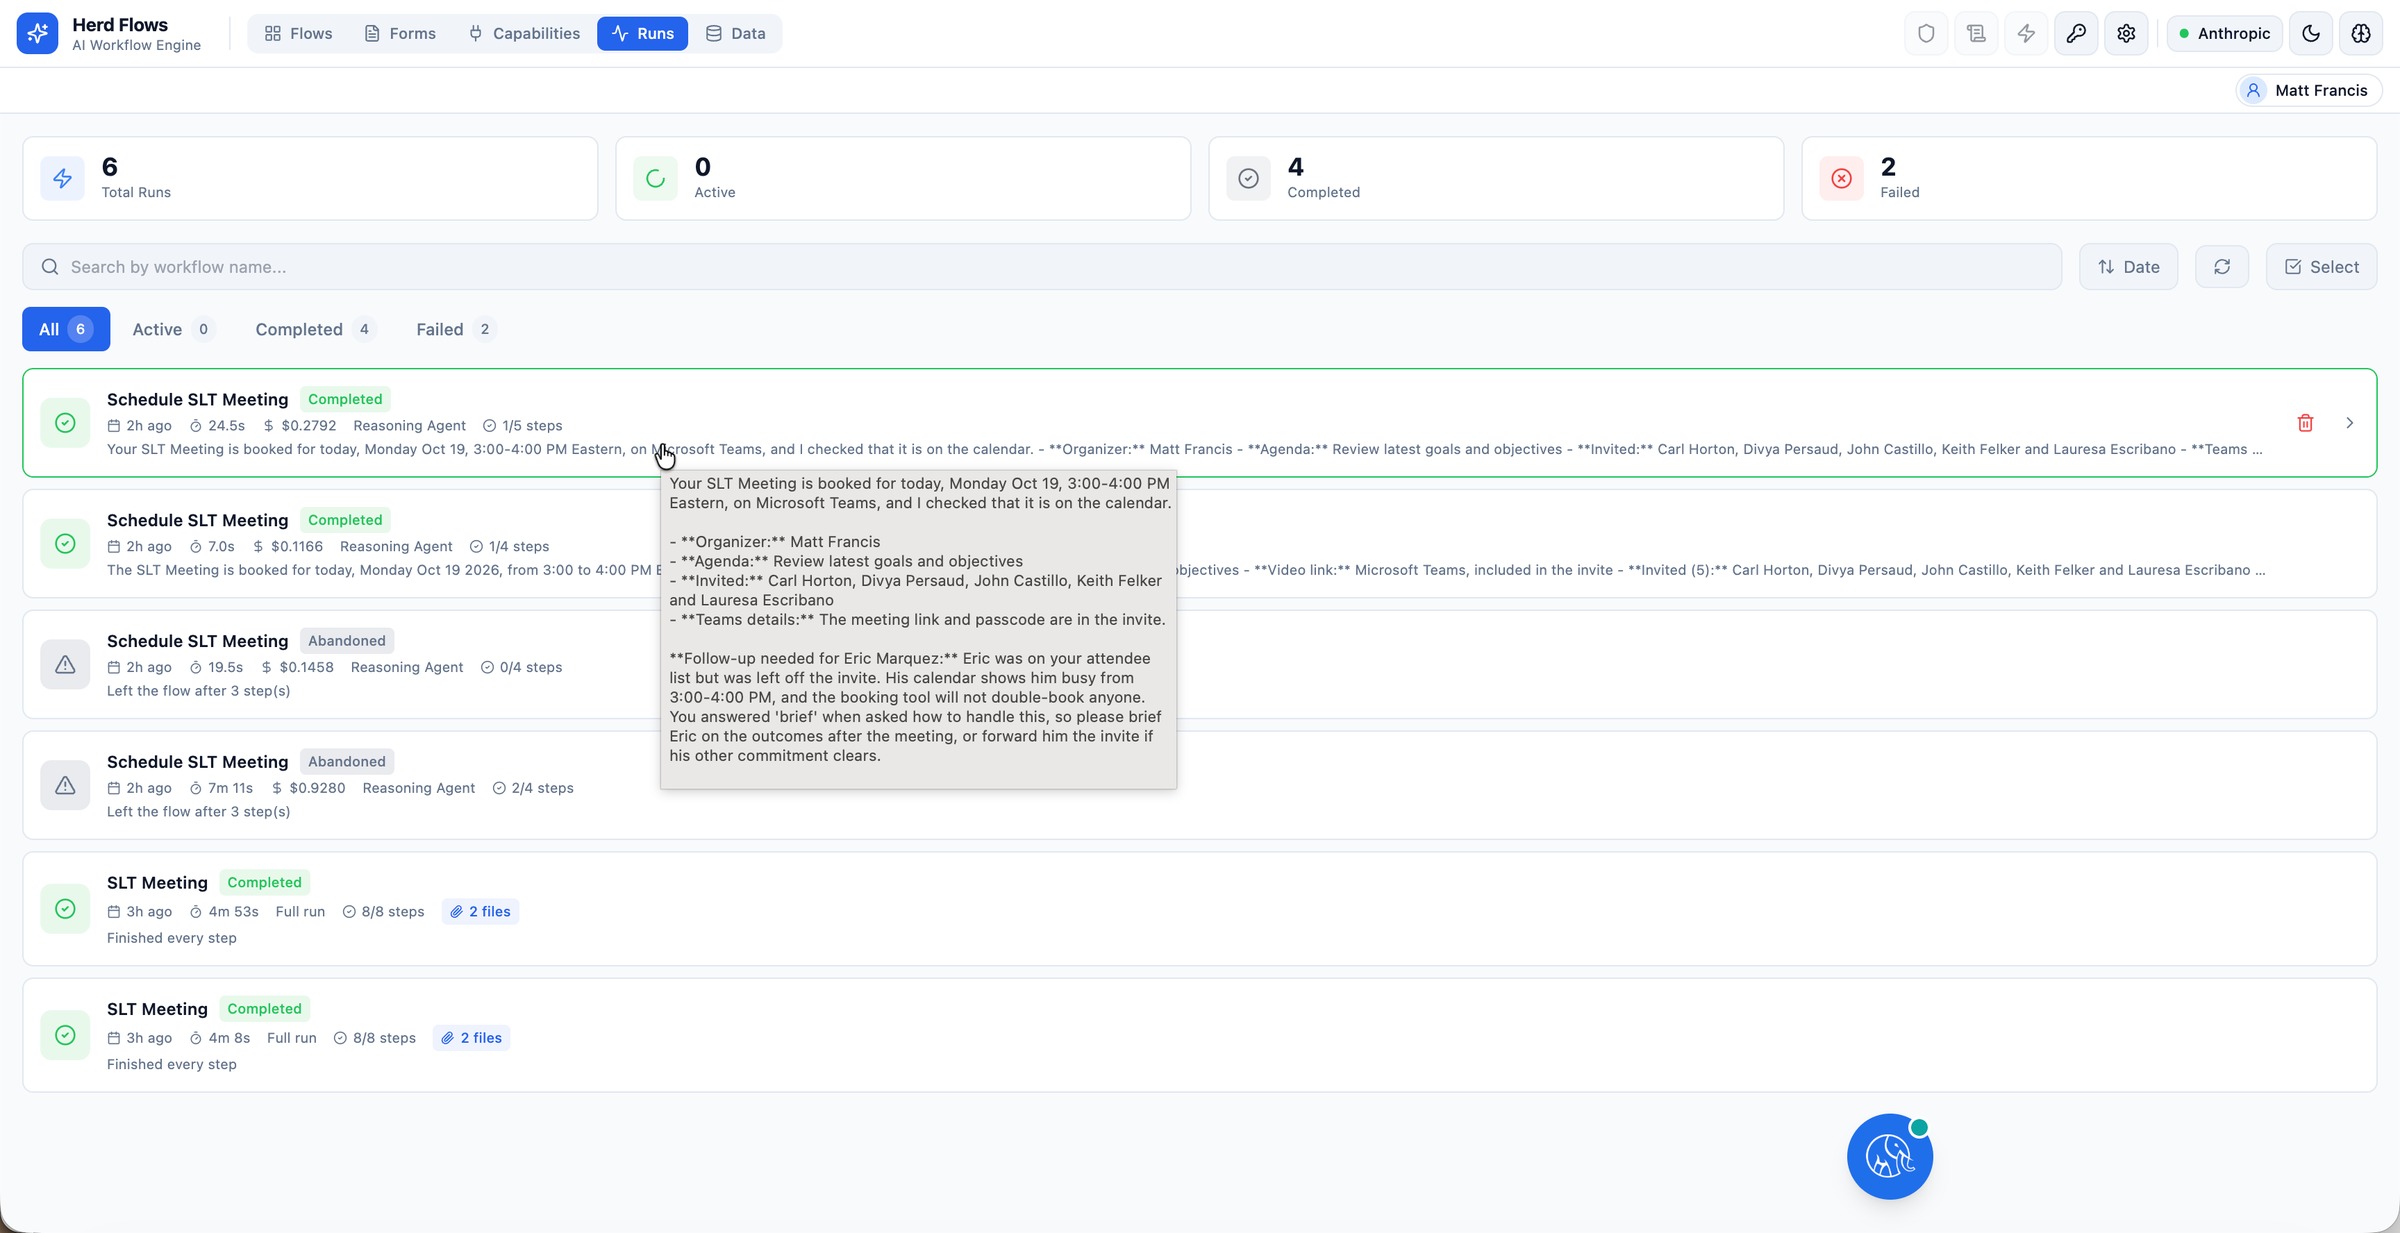2400x1233 pixels.
Task: Expand the first Schedule SLT Meeting run chevron
Action: [2350, 423]
